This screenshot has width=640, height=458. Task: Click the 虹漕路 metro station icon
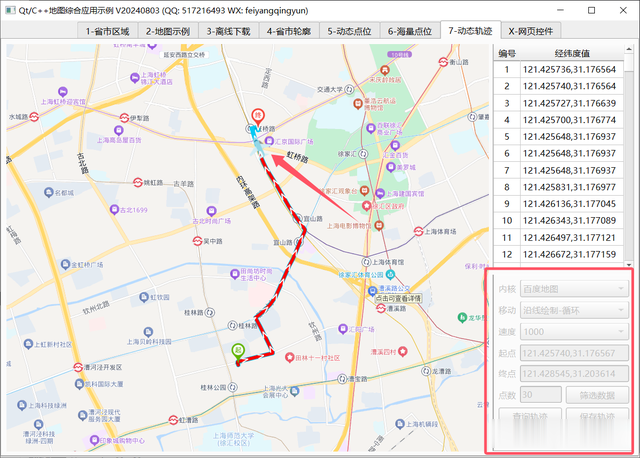tap(173, 420)
